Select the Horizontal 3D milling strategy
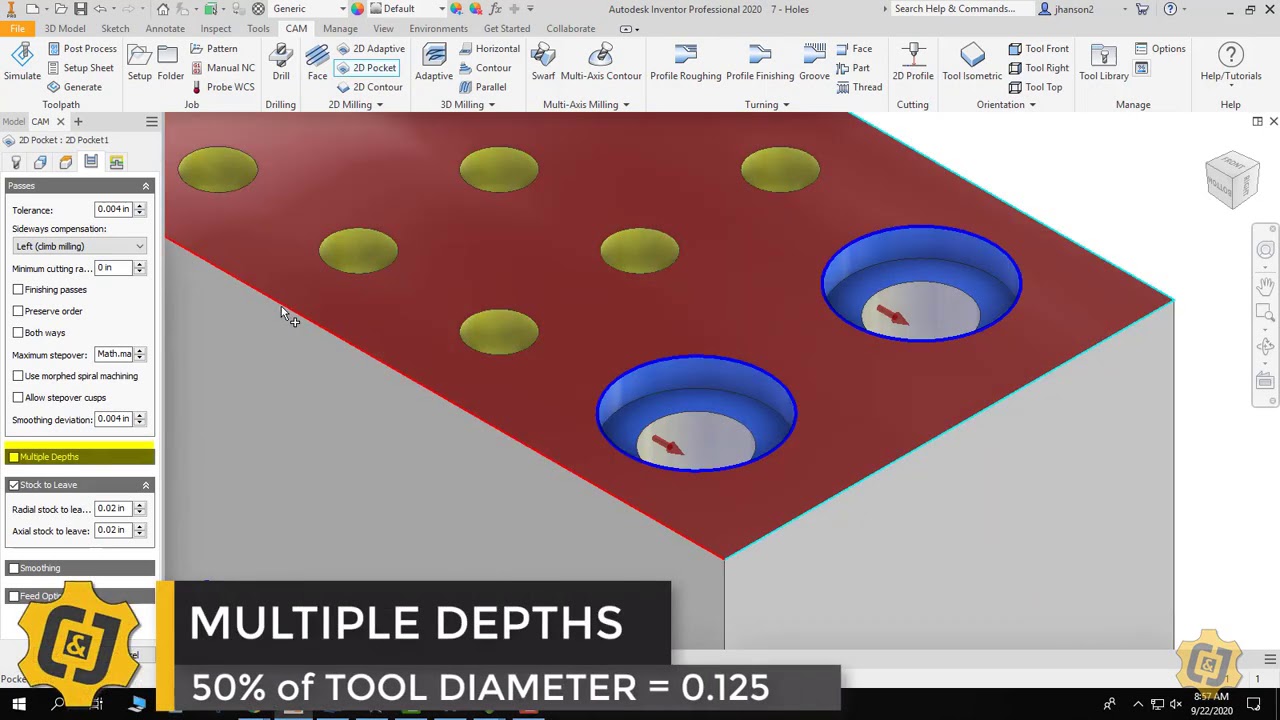1280x720 pixels. pos(489,49)
